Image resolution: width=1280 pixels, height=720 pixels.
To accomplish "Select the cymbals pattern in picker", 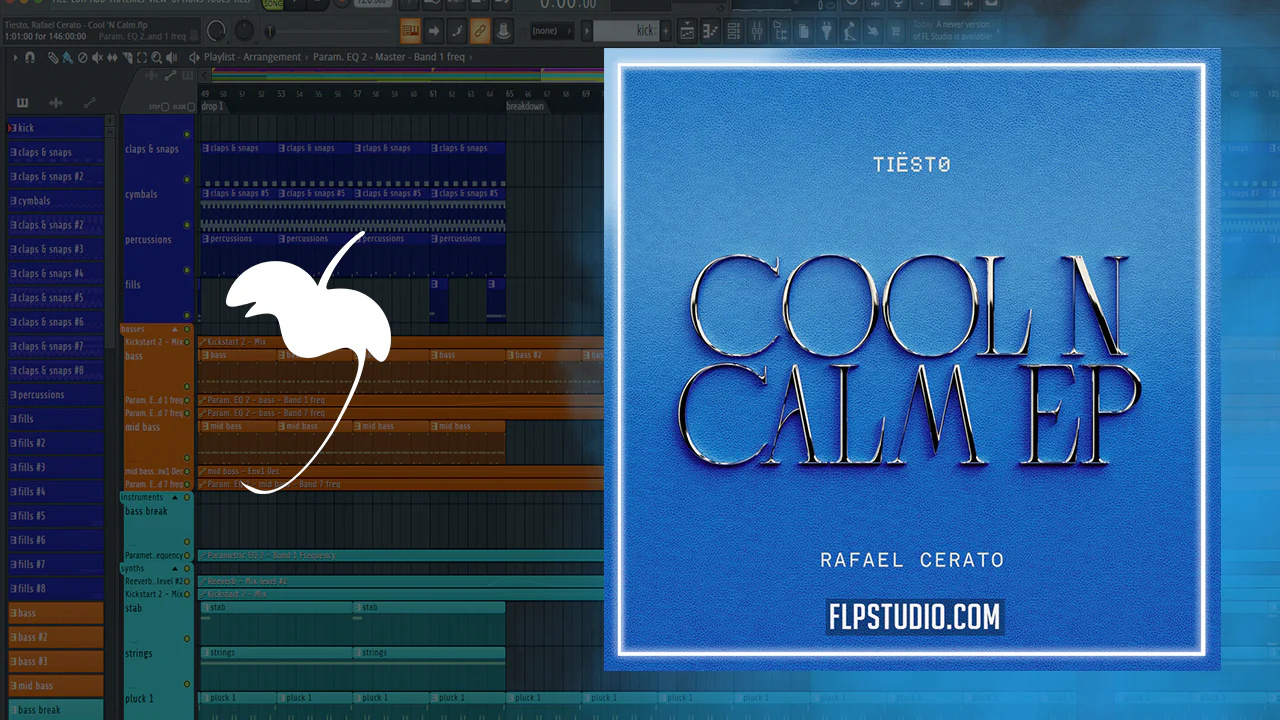I will (x=56, y=201).
